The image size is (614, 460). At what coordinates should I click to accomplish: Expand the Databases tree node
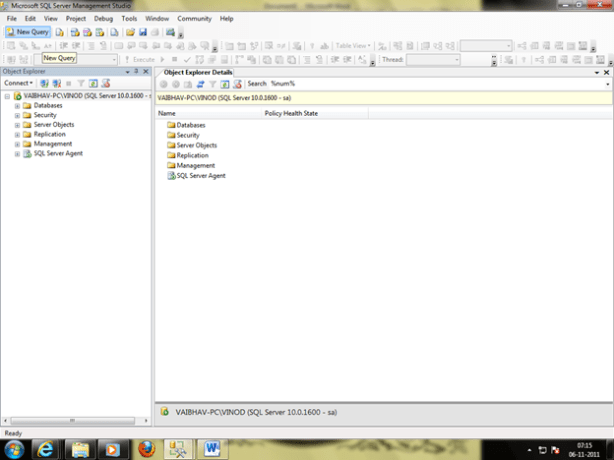click(x=17, y=105)
